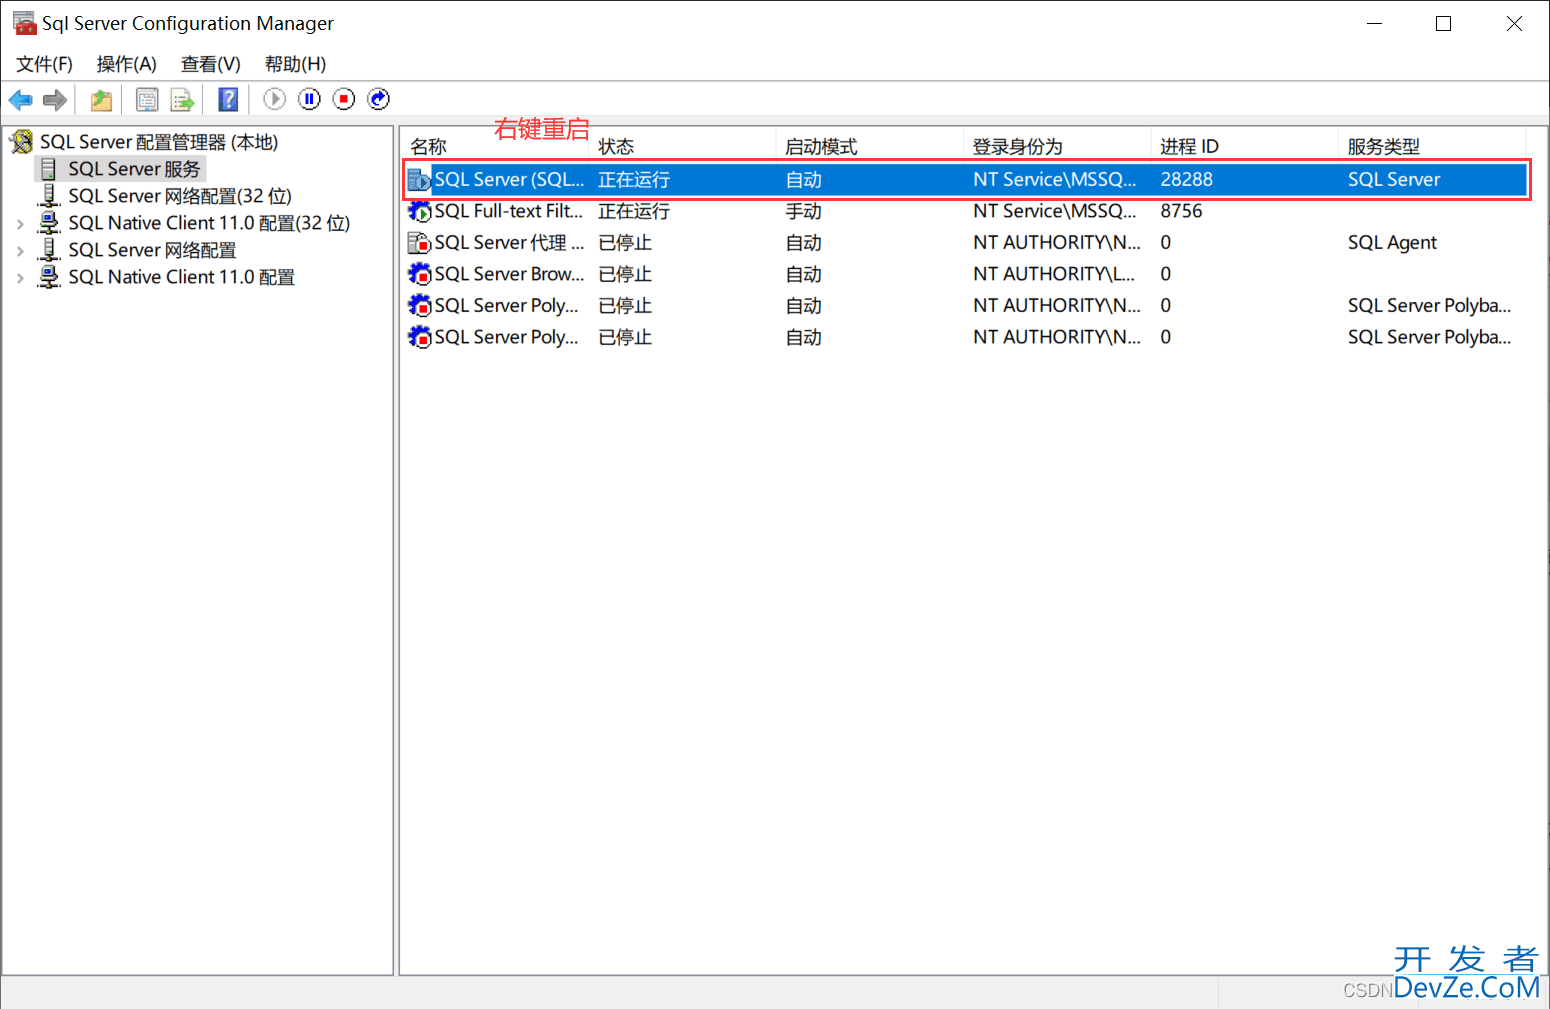
Task: Click process ID 8756 cell
Action: tap(1181, 211)
